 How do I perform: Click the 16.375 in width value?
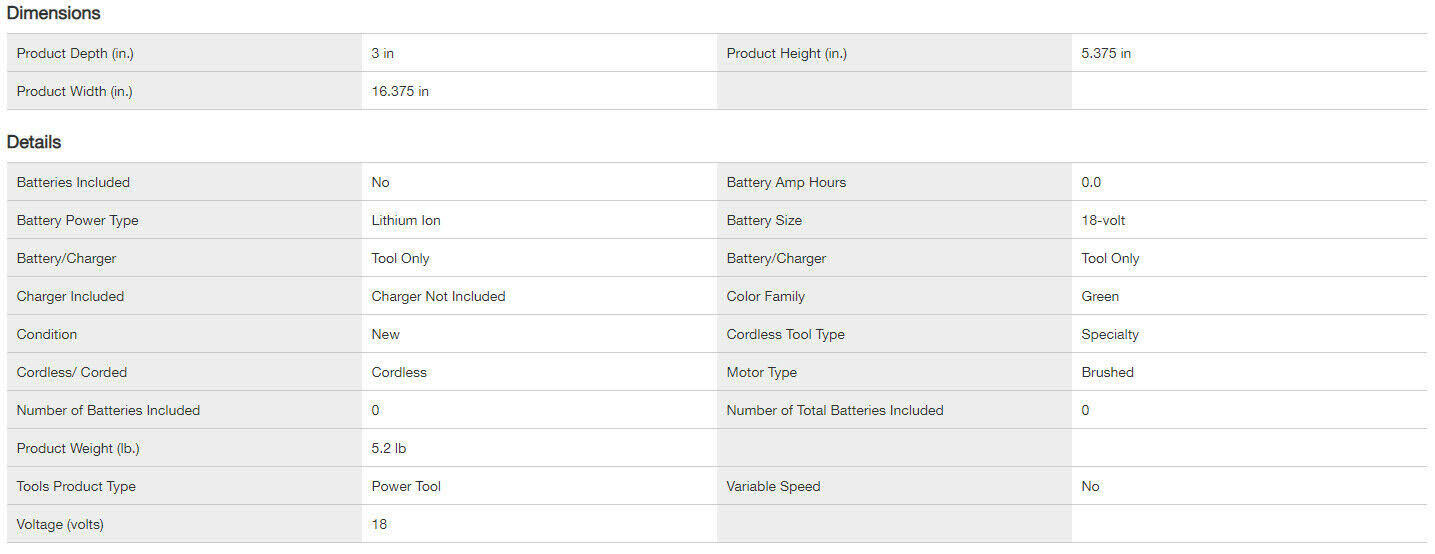pyautogui.click(x=400, y=91)
